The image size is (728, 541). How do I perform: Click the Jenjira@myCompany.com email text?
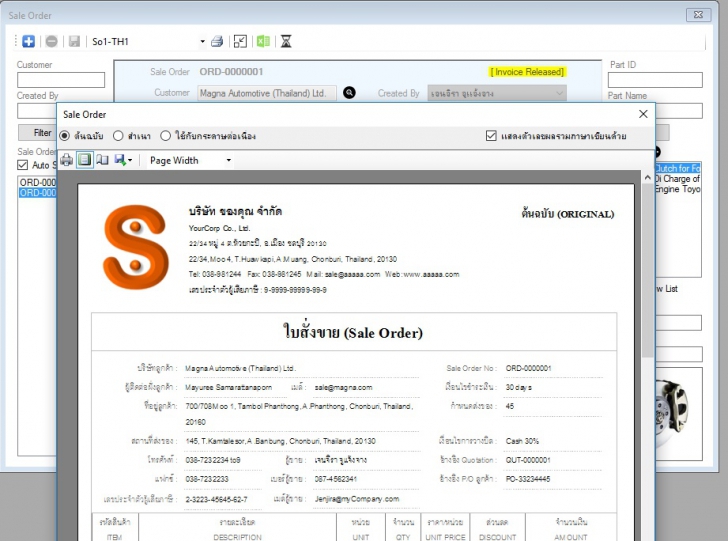(x=357, y=499)
